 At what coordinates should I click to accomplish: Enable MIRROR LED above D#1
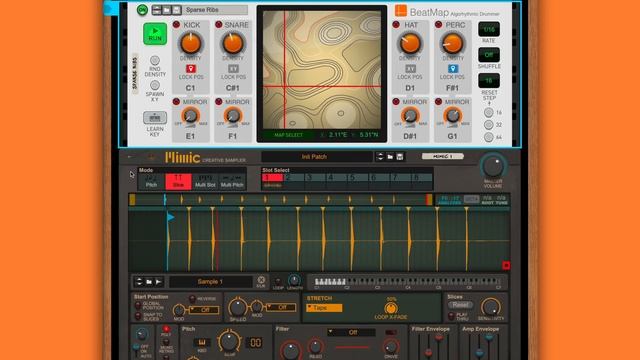396,102
